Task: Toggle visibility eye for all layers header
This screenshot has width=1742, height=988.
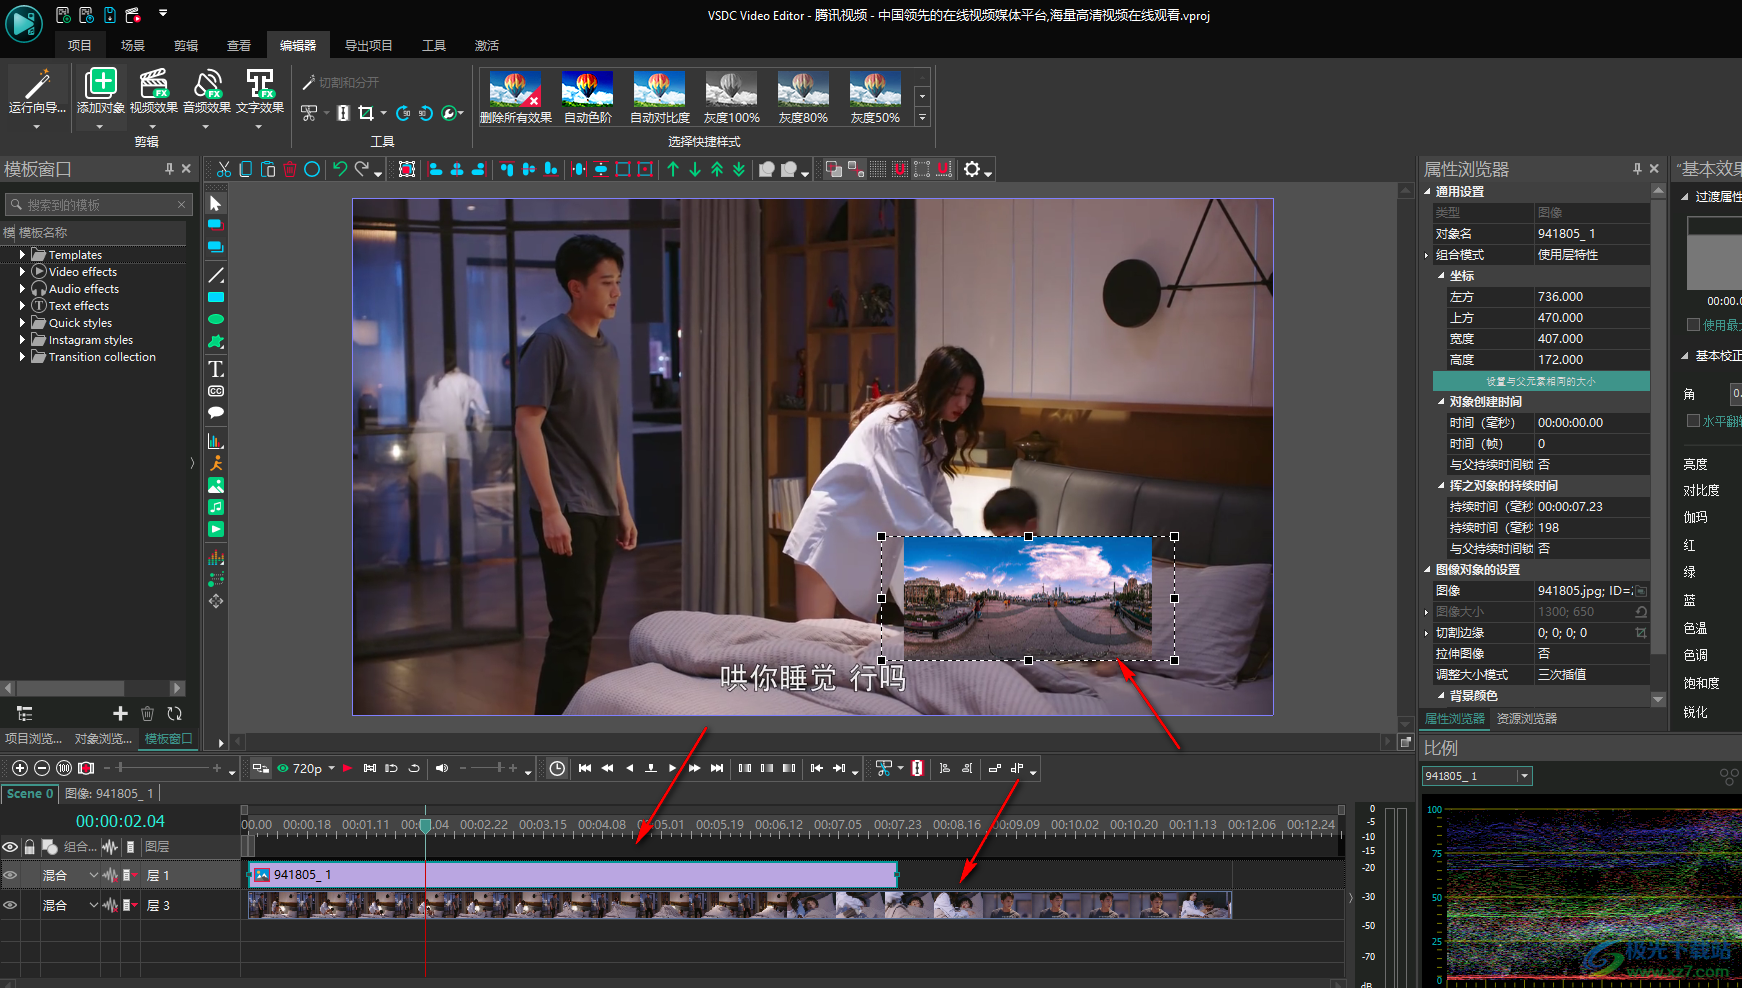Action: [11, 847]
